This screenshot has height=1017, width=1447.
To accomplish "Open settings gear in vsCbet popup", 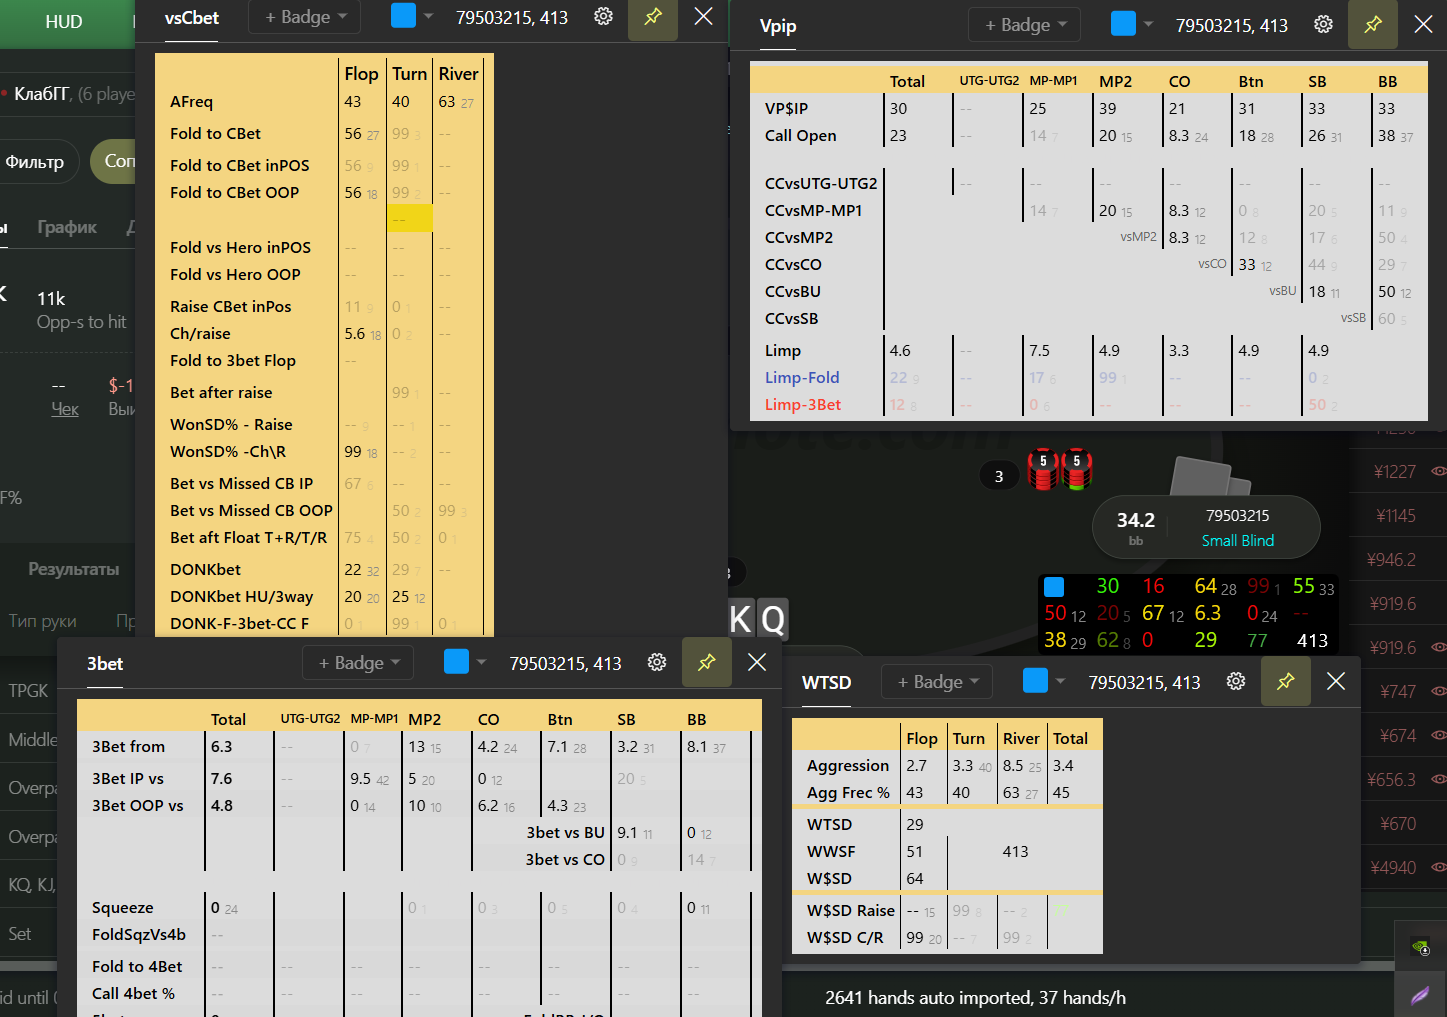I will coord(603,17).
